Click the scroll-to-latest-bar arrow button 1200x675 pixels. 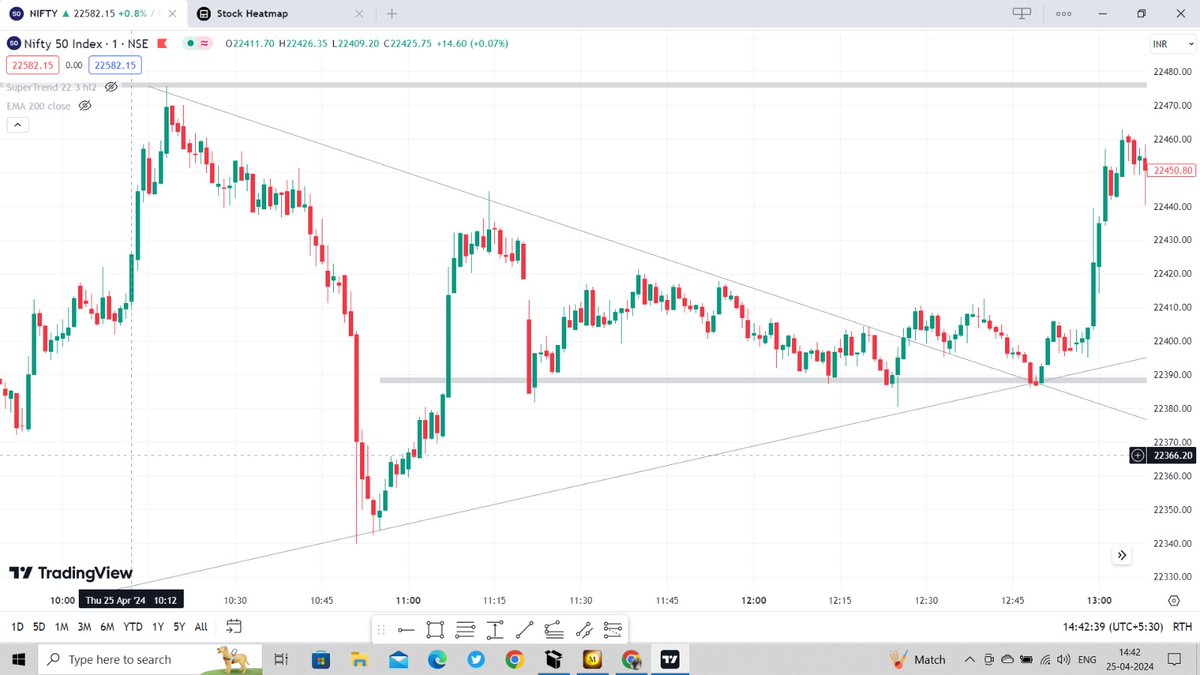coord(1122,555)
